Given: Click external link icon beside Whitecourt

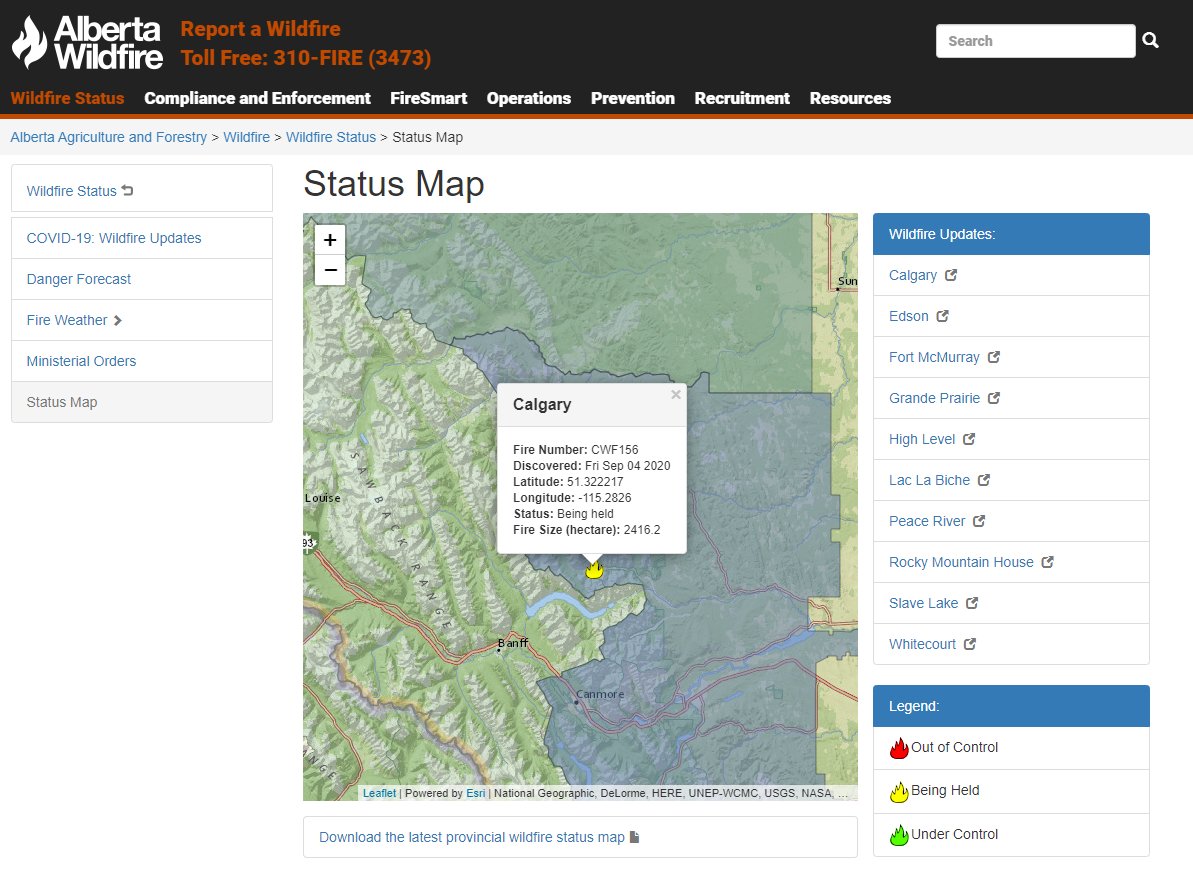Looking at the screenshot, I should (x=970, y=644).
